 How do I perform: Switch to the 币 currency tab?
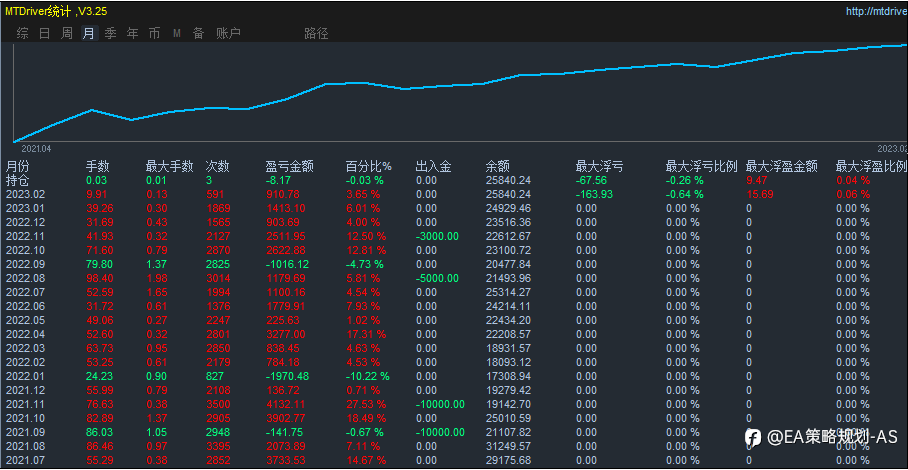coord(154,34)
